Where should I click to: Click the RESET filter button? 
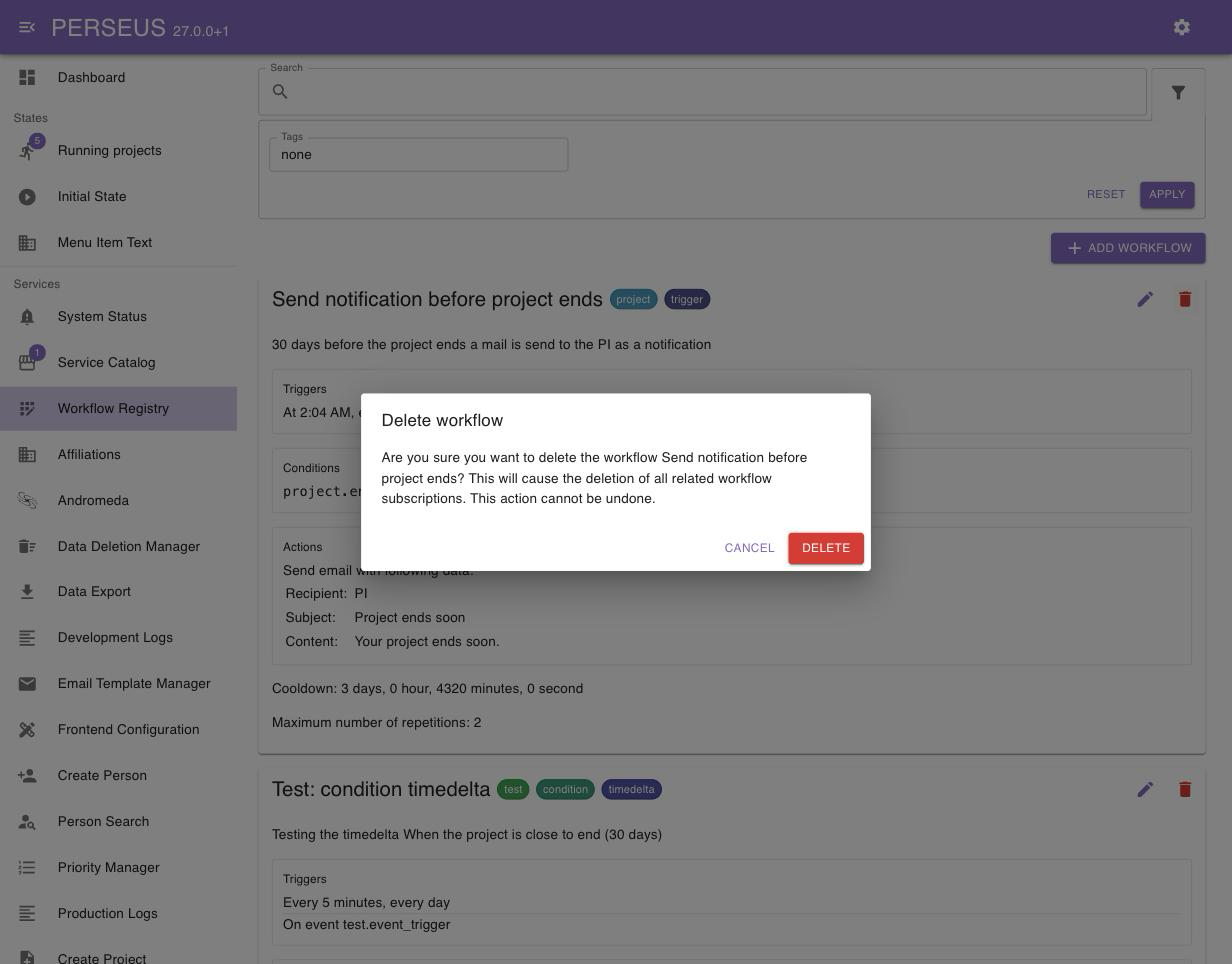pos(1106,194)
